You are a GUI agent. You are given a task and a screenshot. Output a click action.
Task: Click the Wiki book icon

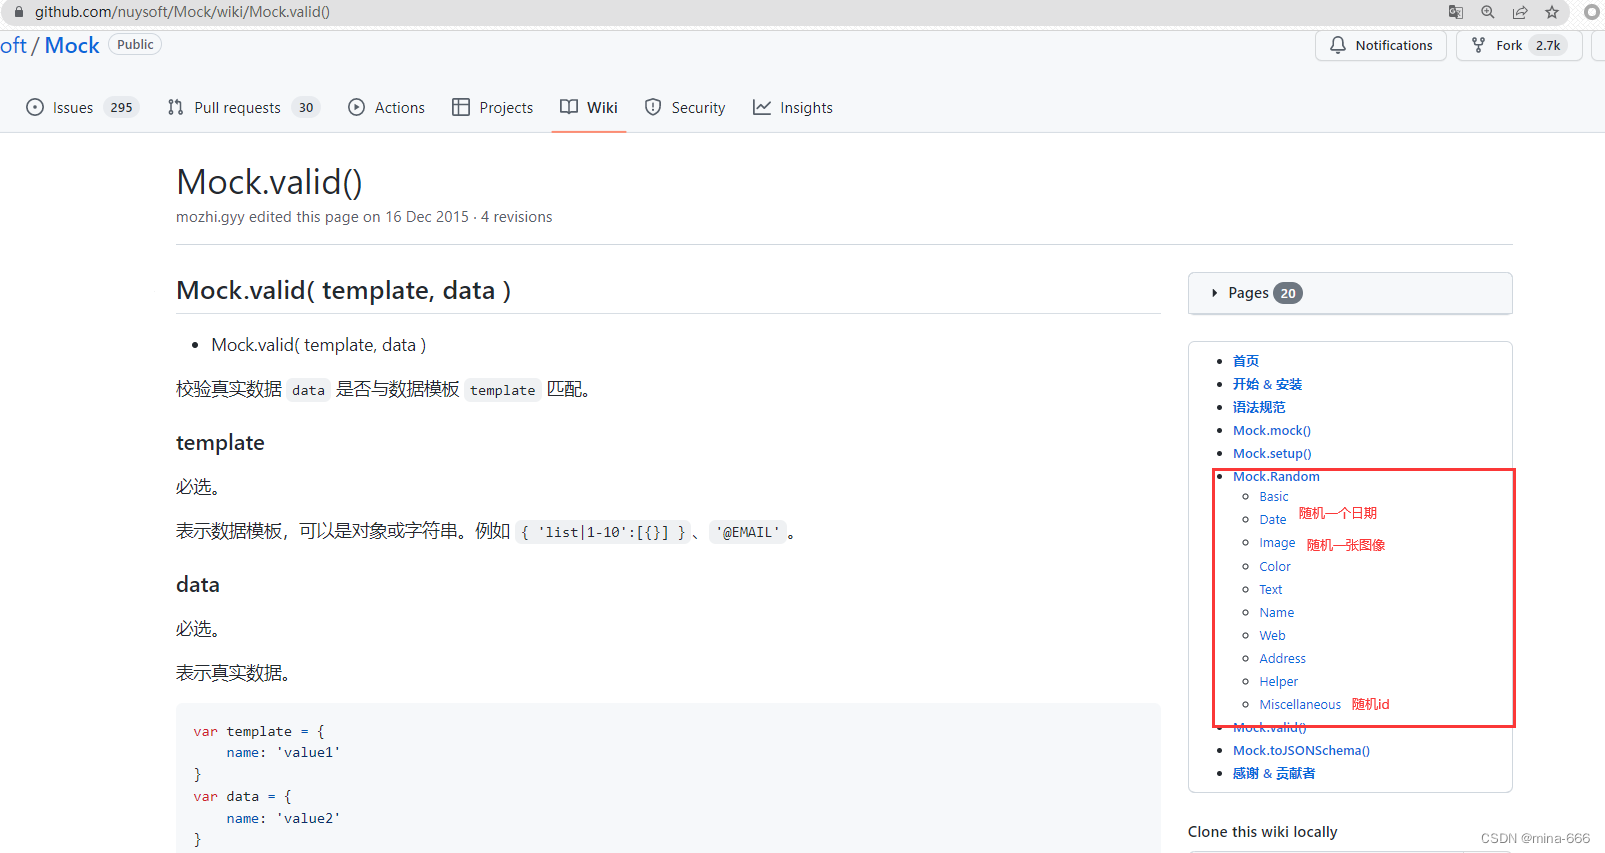tap(569, 107)
